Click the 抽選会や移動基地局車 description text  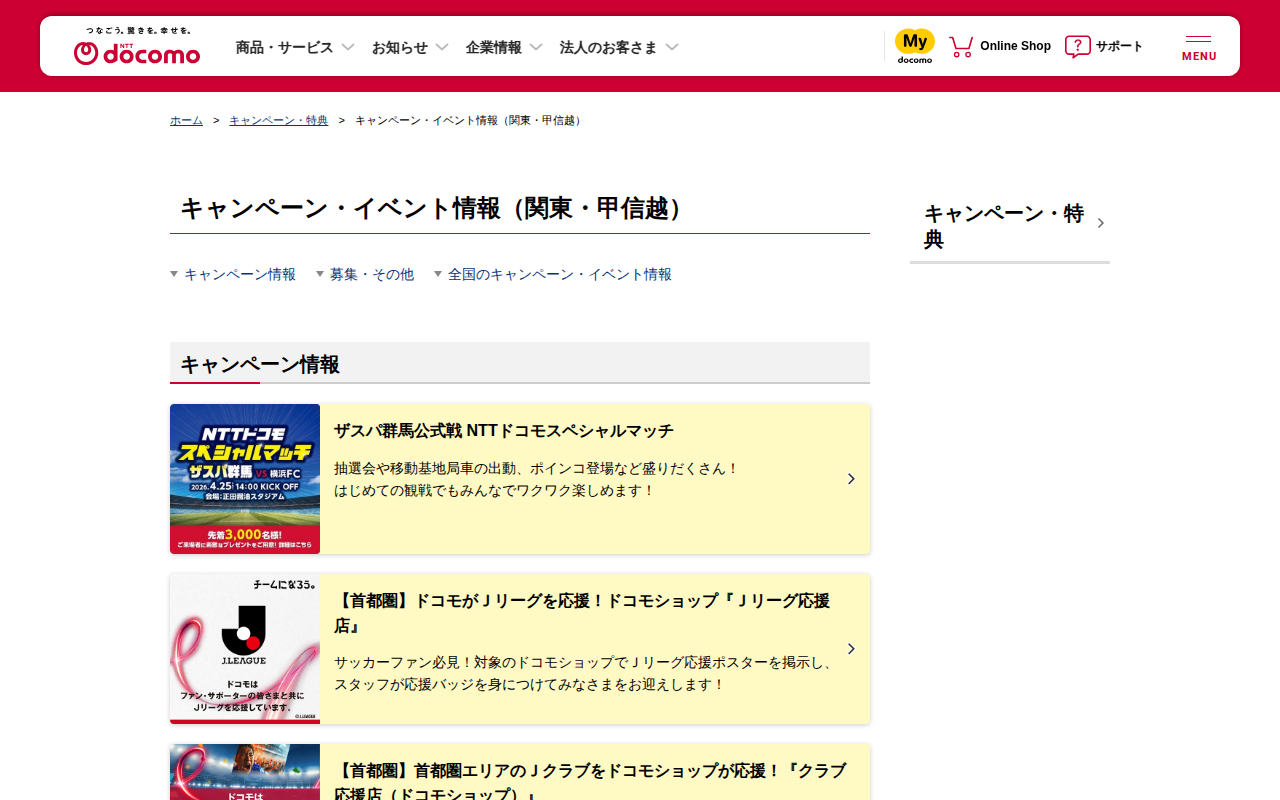(x=536, y=479)
